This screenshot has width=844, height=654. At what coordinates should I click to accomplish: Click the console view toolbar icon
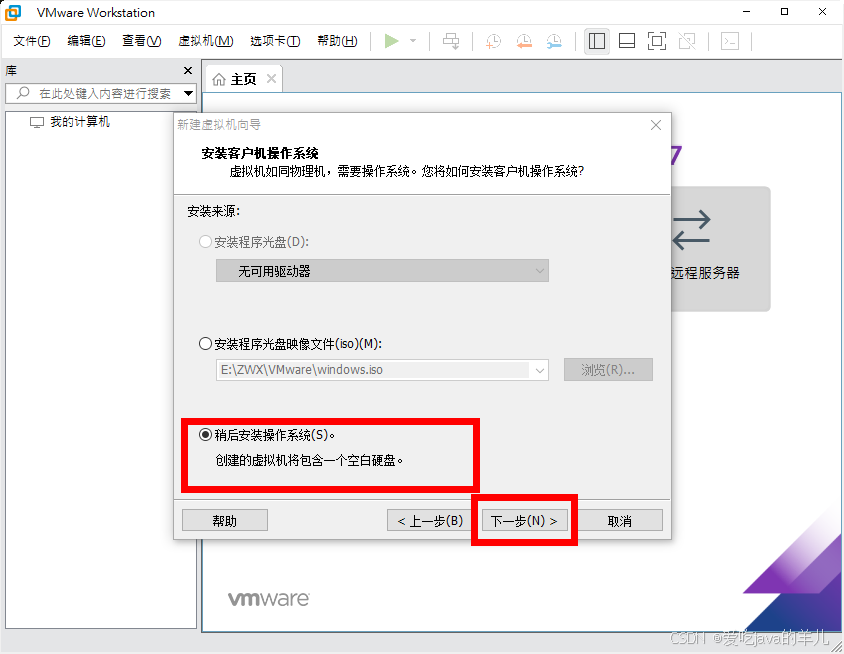[x=729, y=41]
